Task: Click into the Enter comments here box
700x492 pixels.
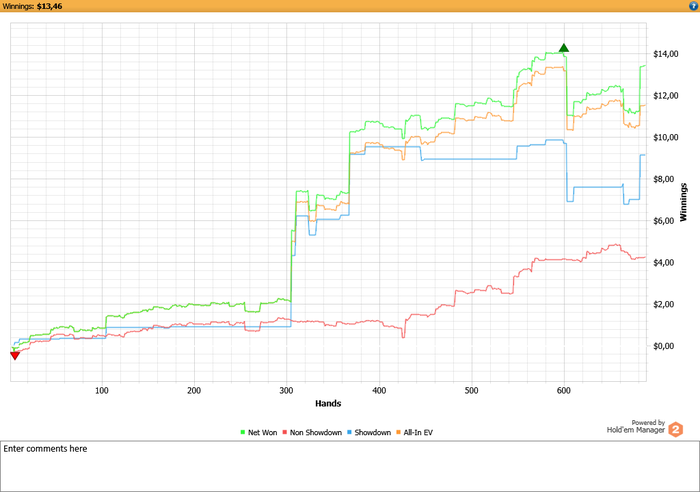Action: coord(350,467)
